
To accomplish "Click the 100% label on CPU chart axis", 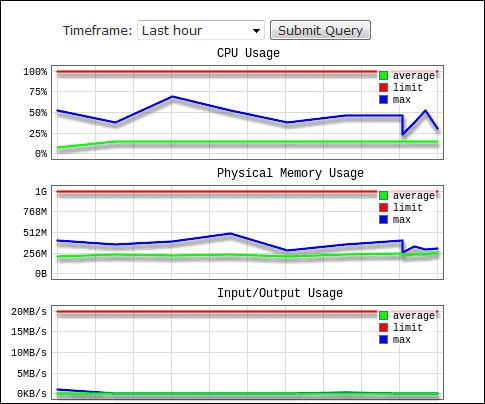I will click(35, 72).
